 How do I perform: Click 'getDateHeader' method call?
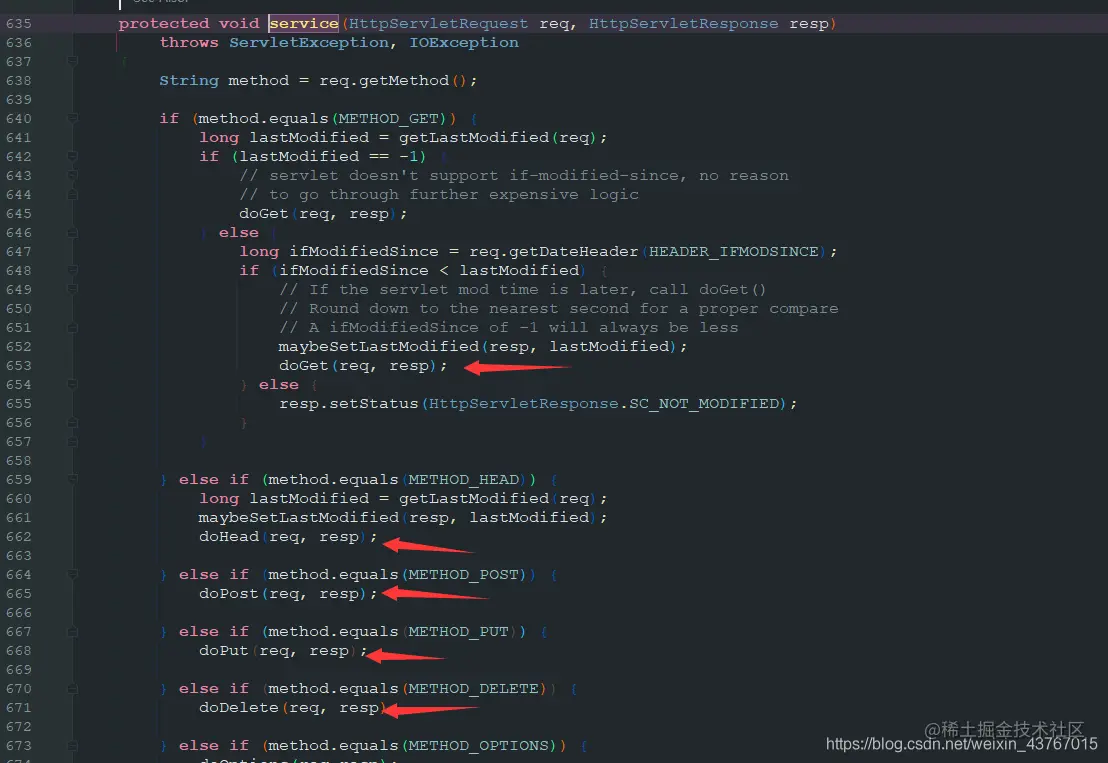(573, 252)
